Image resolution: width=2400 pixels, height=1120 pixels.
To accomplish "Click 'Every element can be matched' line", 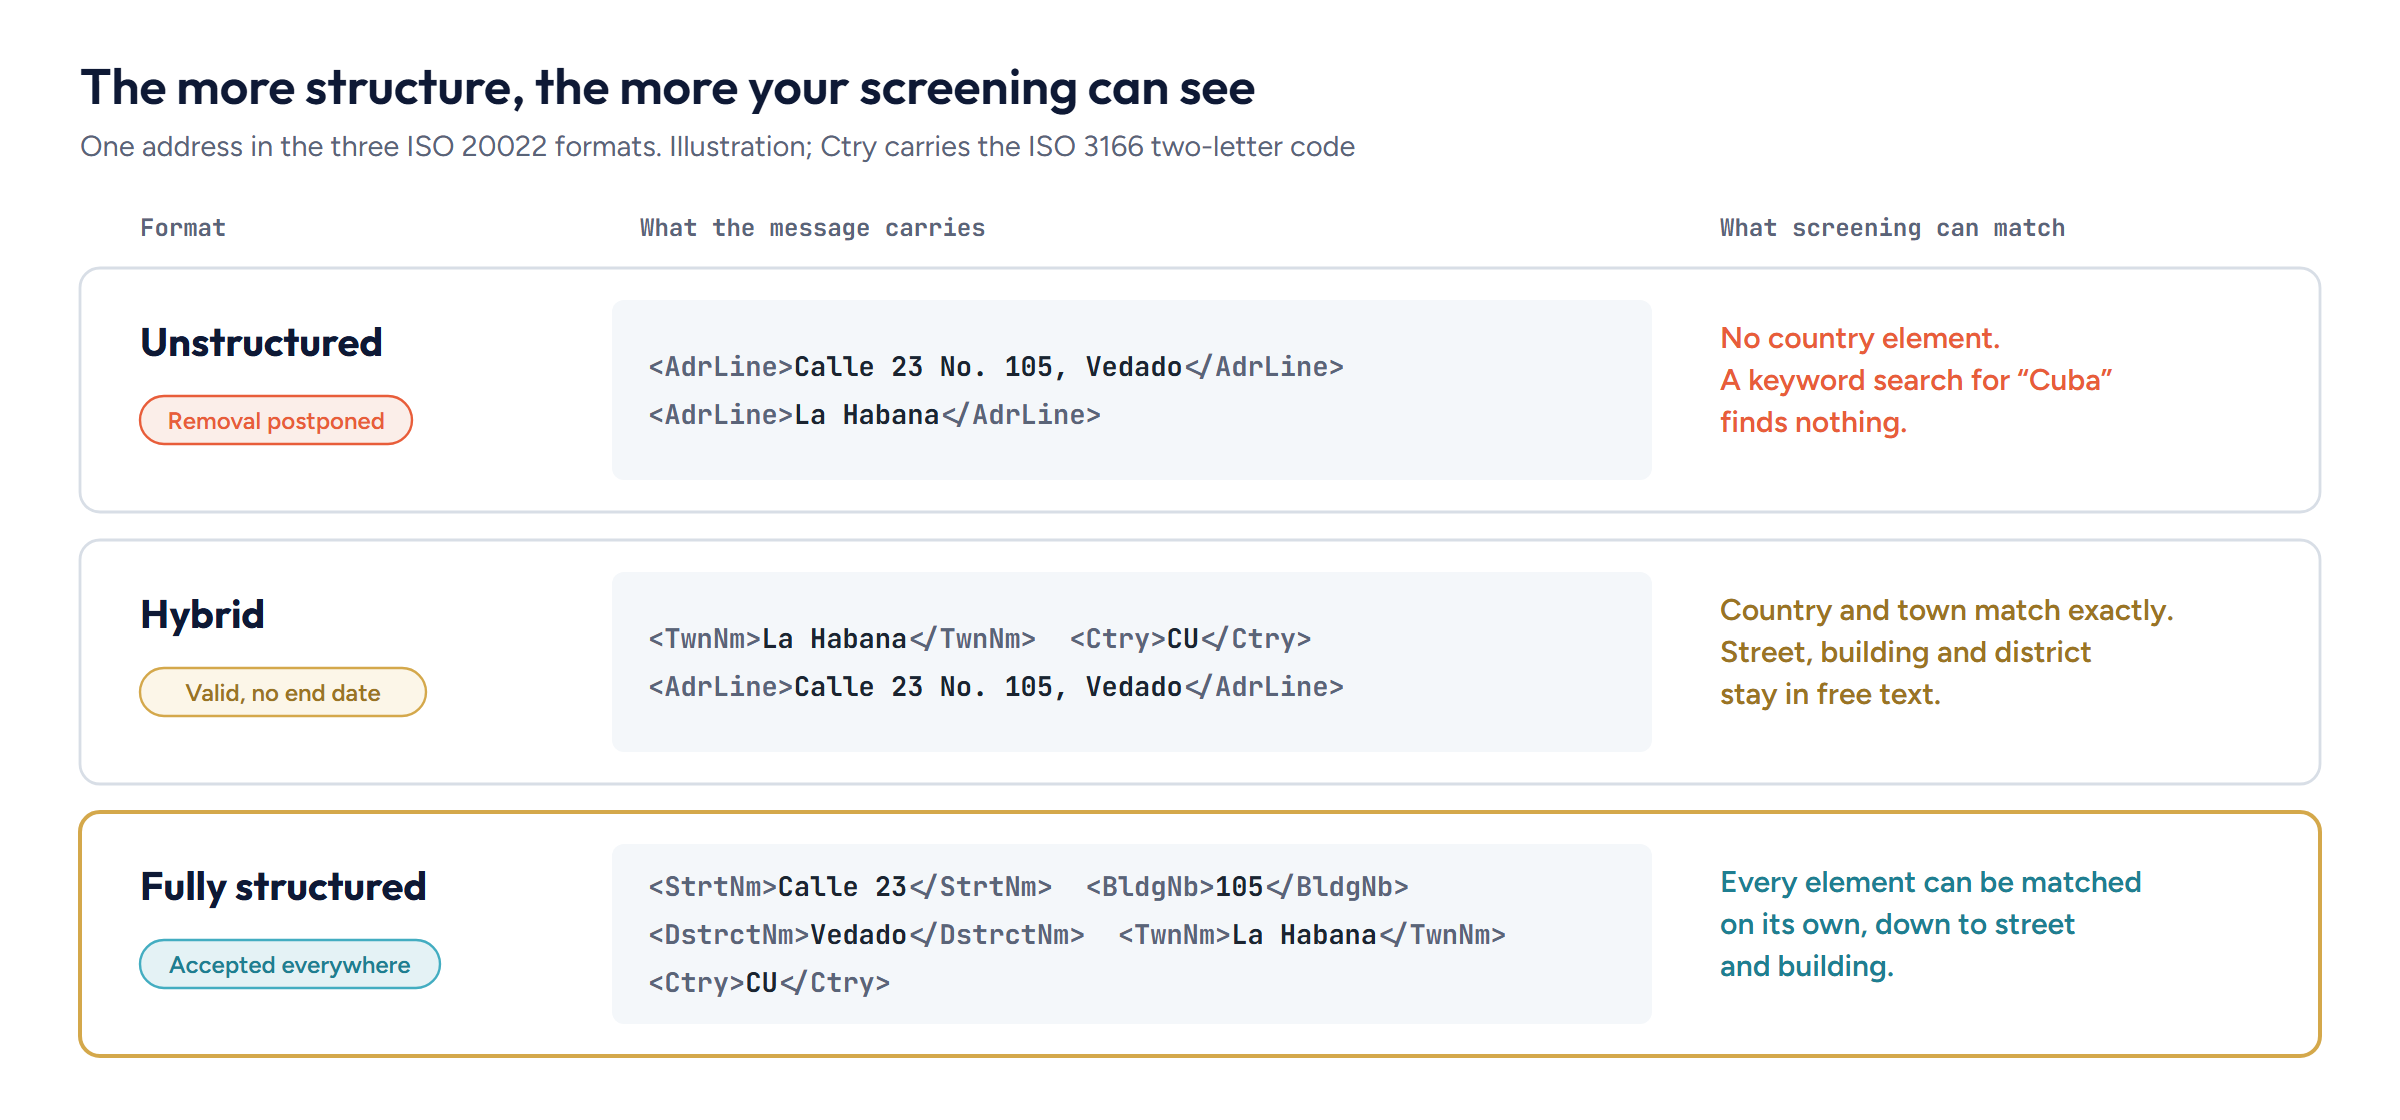I will (x=1931, y=882).
